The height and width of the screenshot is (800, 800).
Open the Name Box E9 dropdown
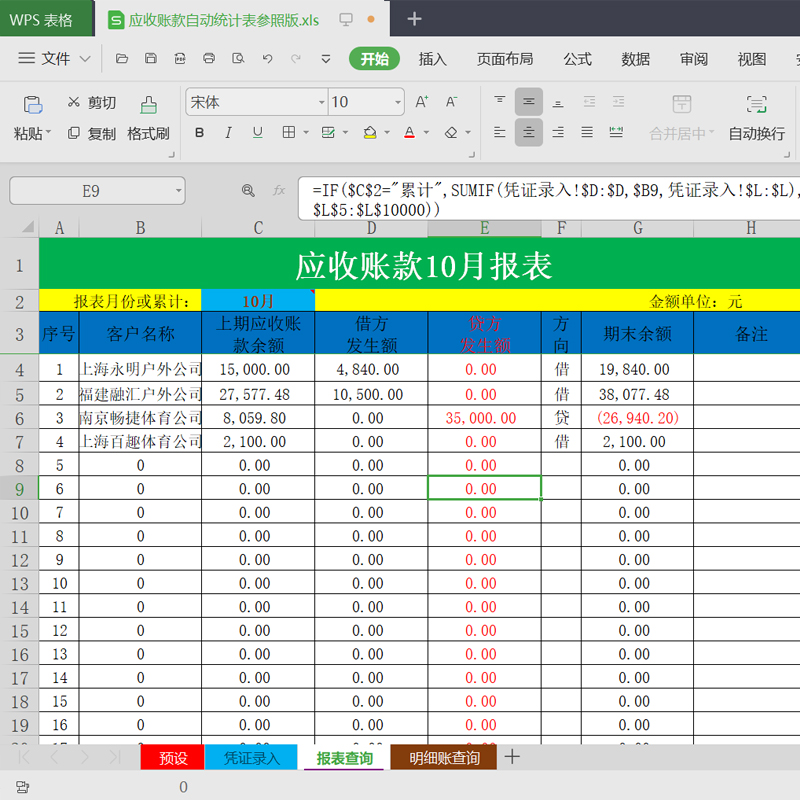tap(179, 191)
